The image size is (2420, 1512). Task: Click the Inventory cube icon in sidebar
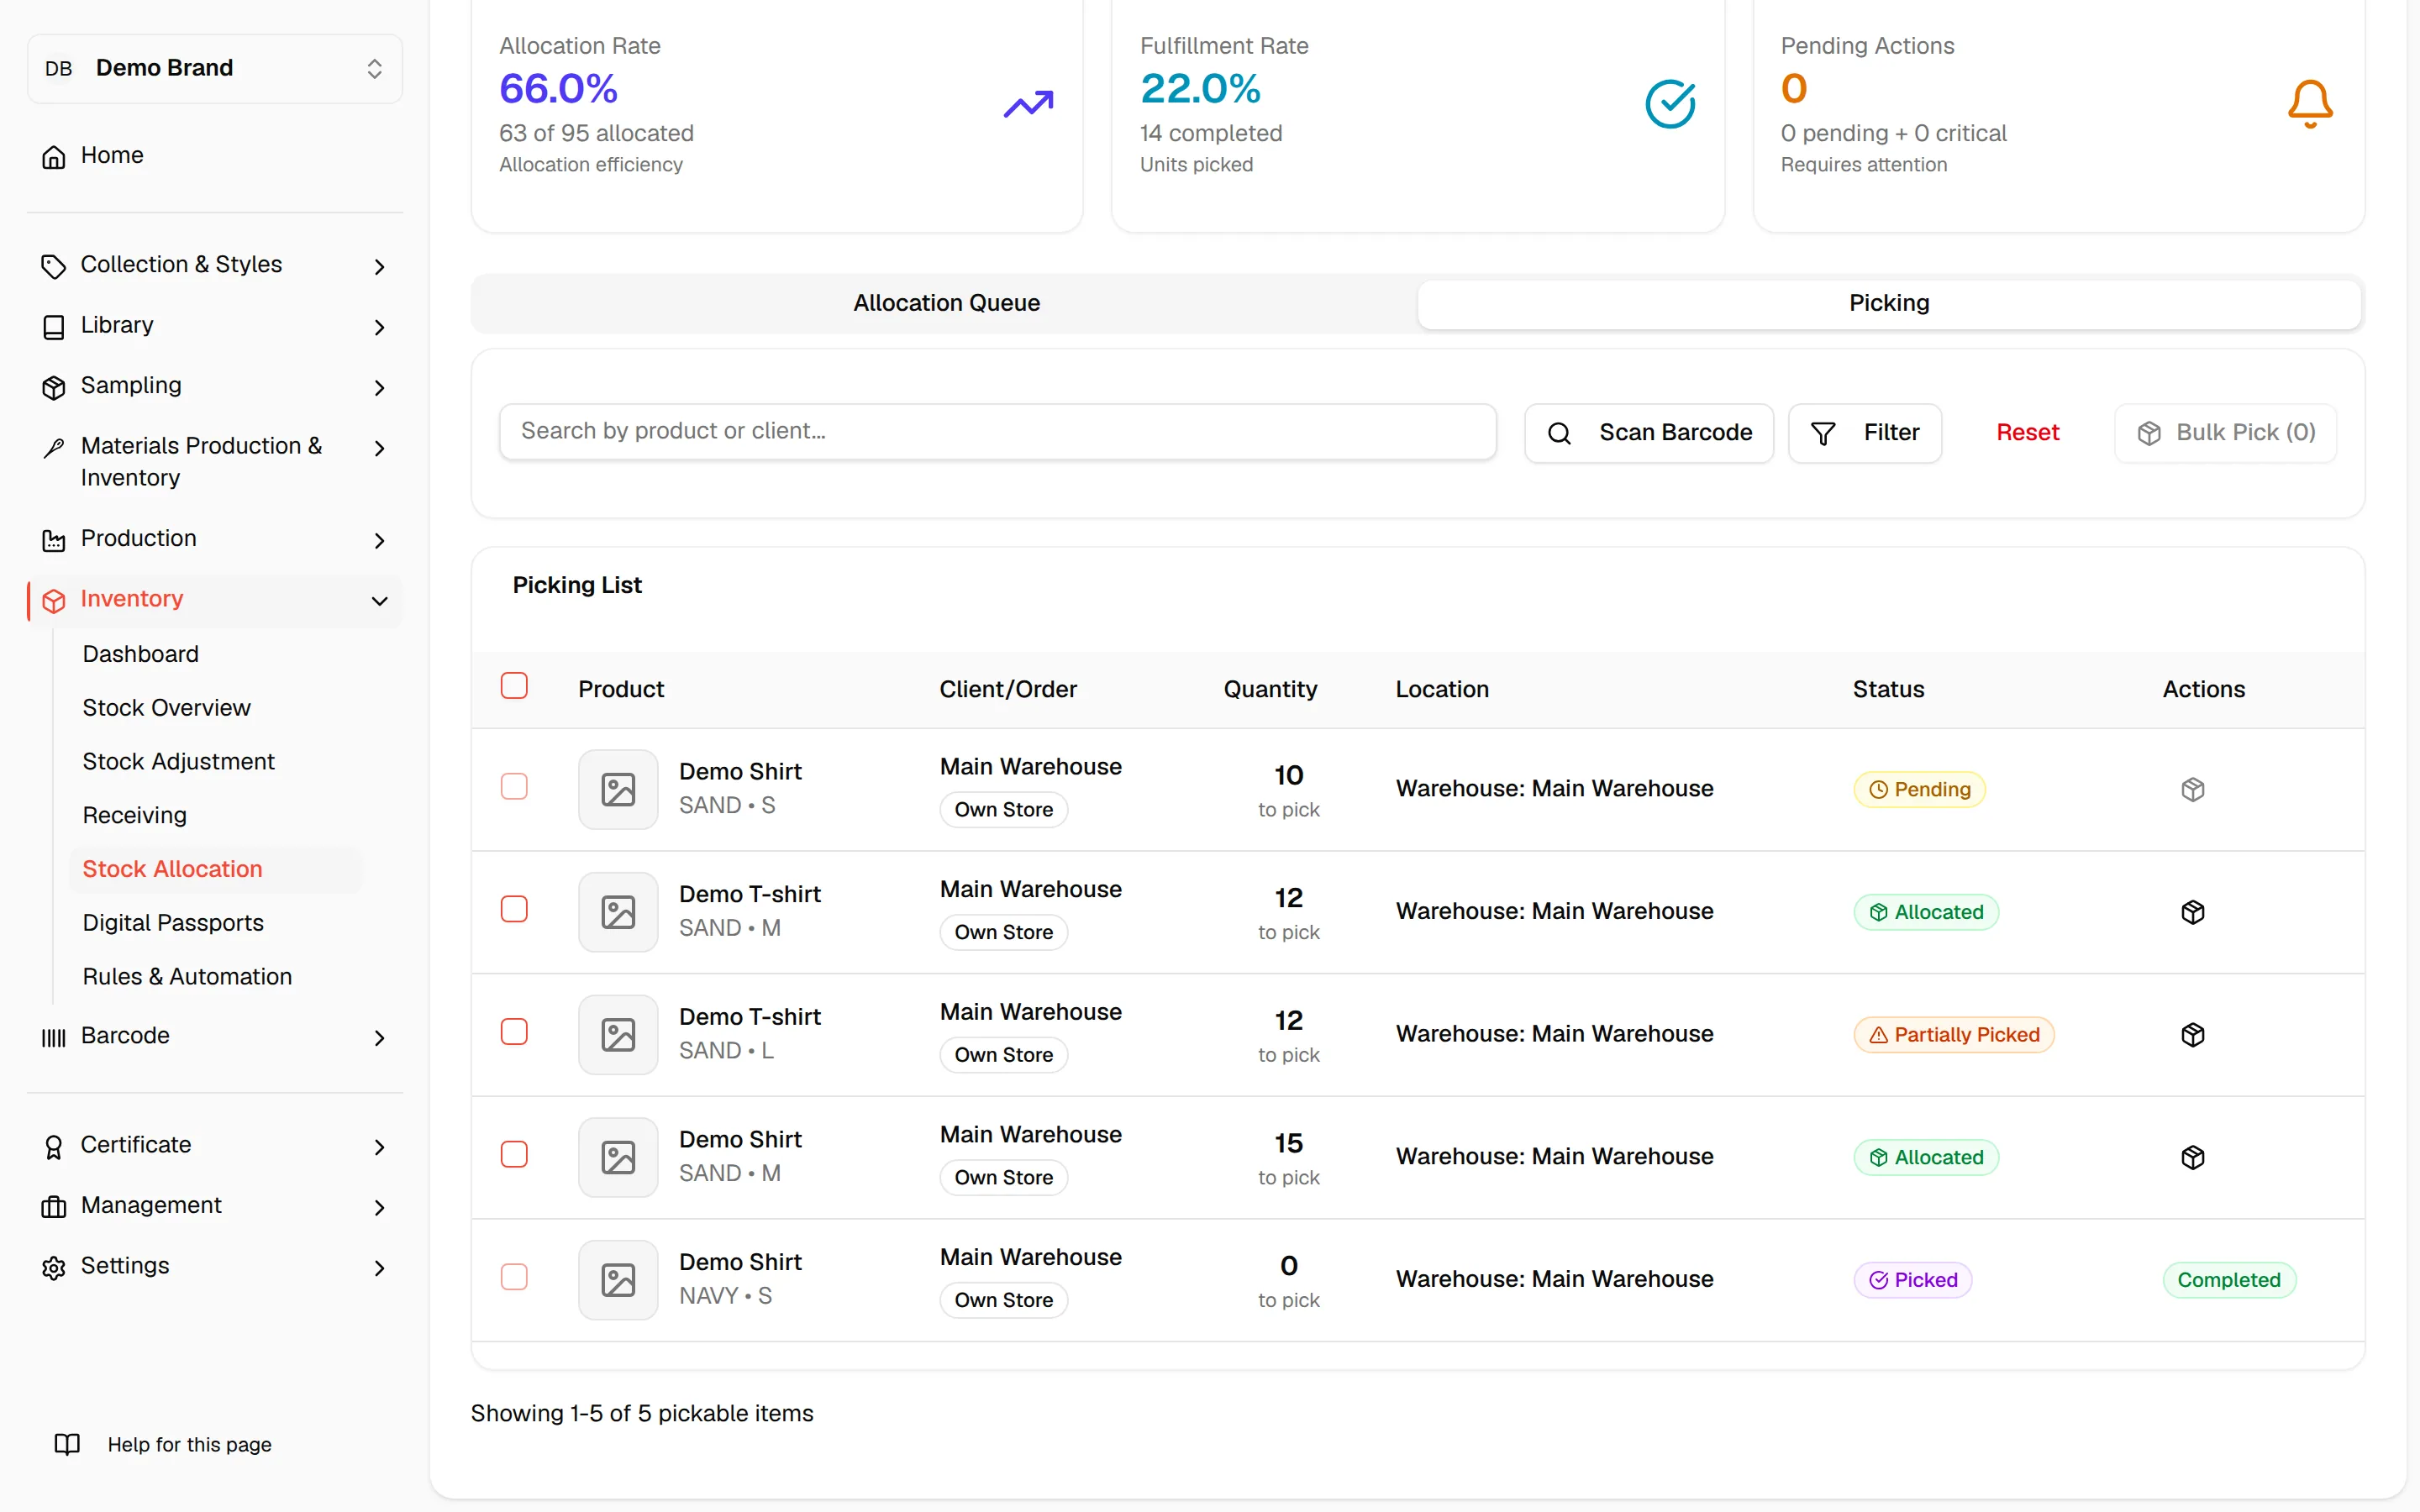[x=54, y=600]
